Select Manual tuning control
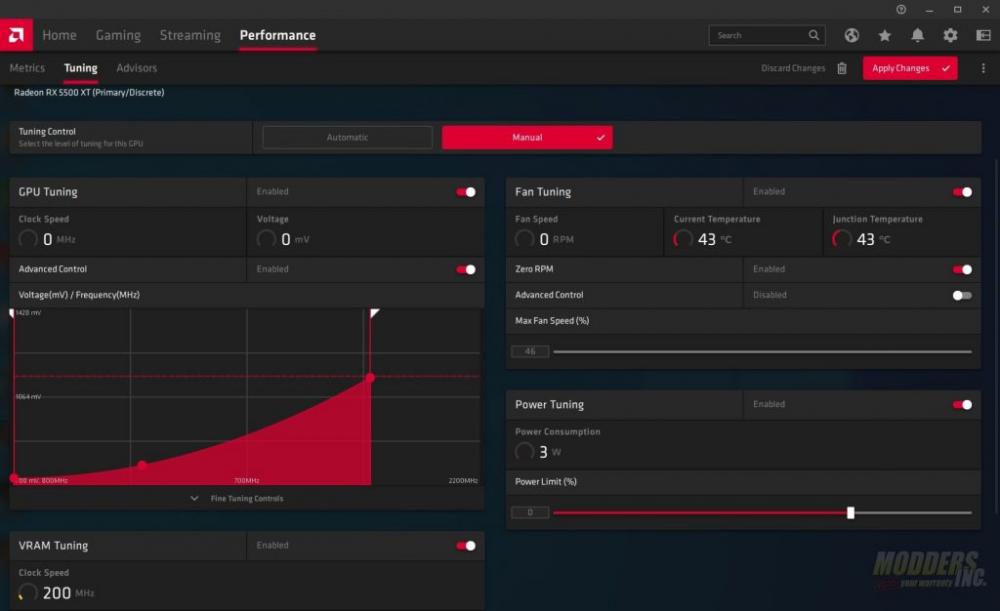 click(527, 137)
